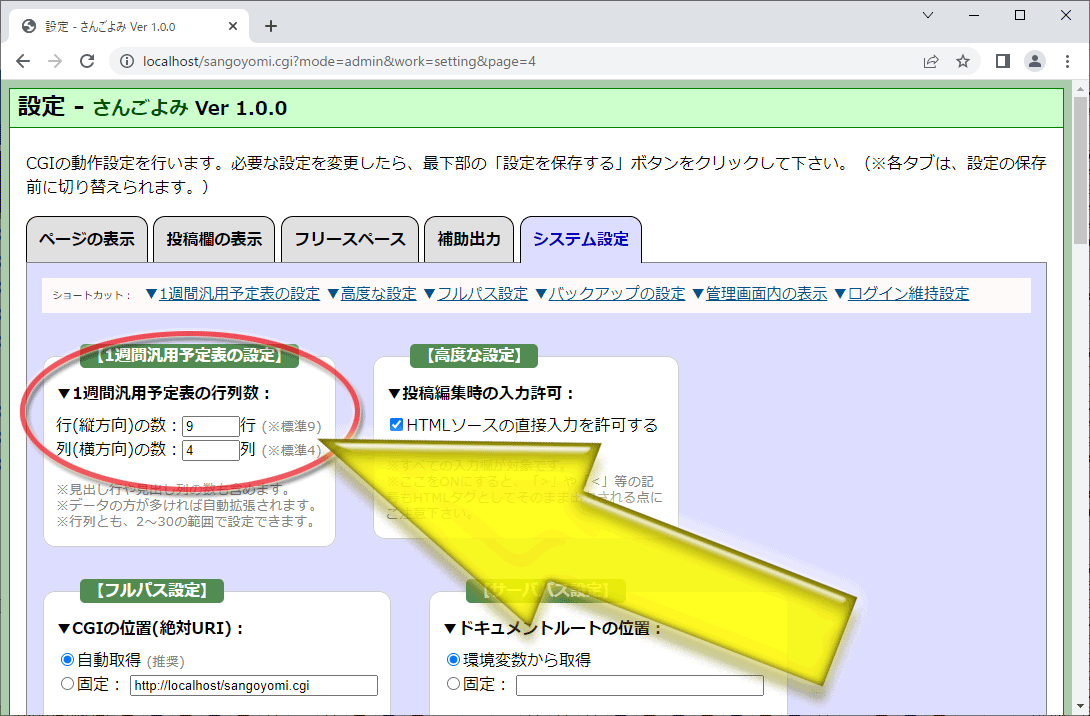The width and height of the screenshot is (1090, 716).
Task: Uncheck HTMLソースの直接入力を許可する checkbox
Action: [396, 425]
